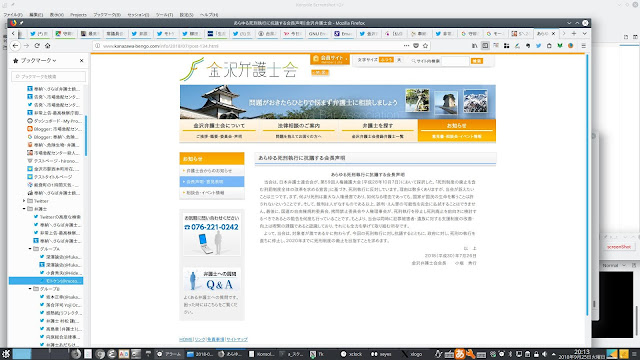
Task: Click the volume speaker tray icon
Action: click(544, 354)
